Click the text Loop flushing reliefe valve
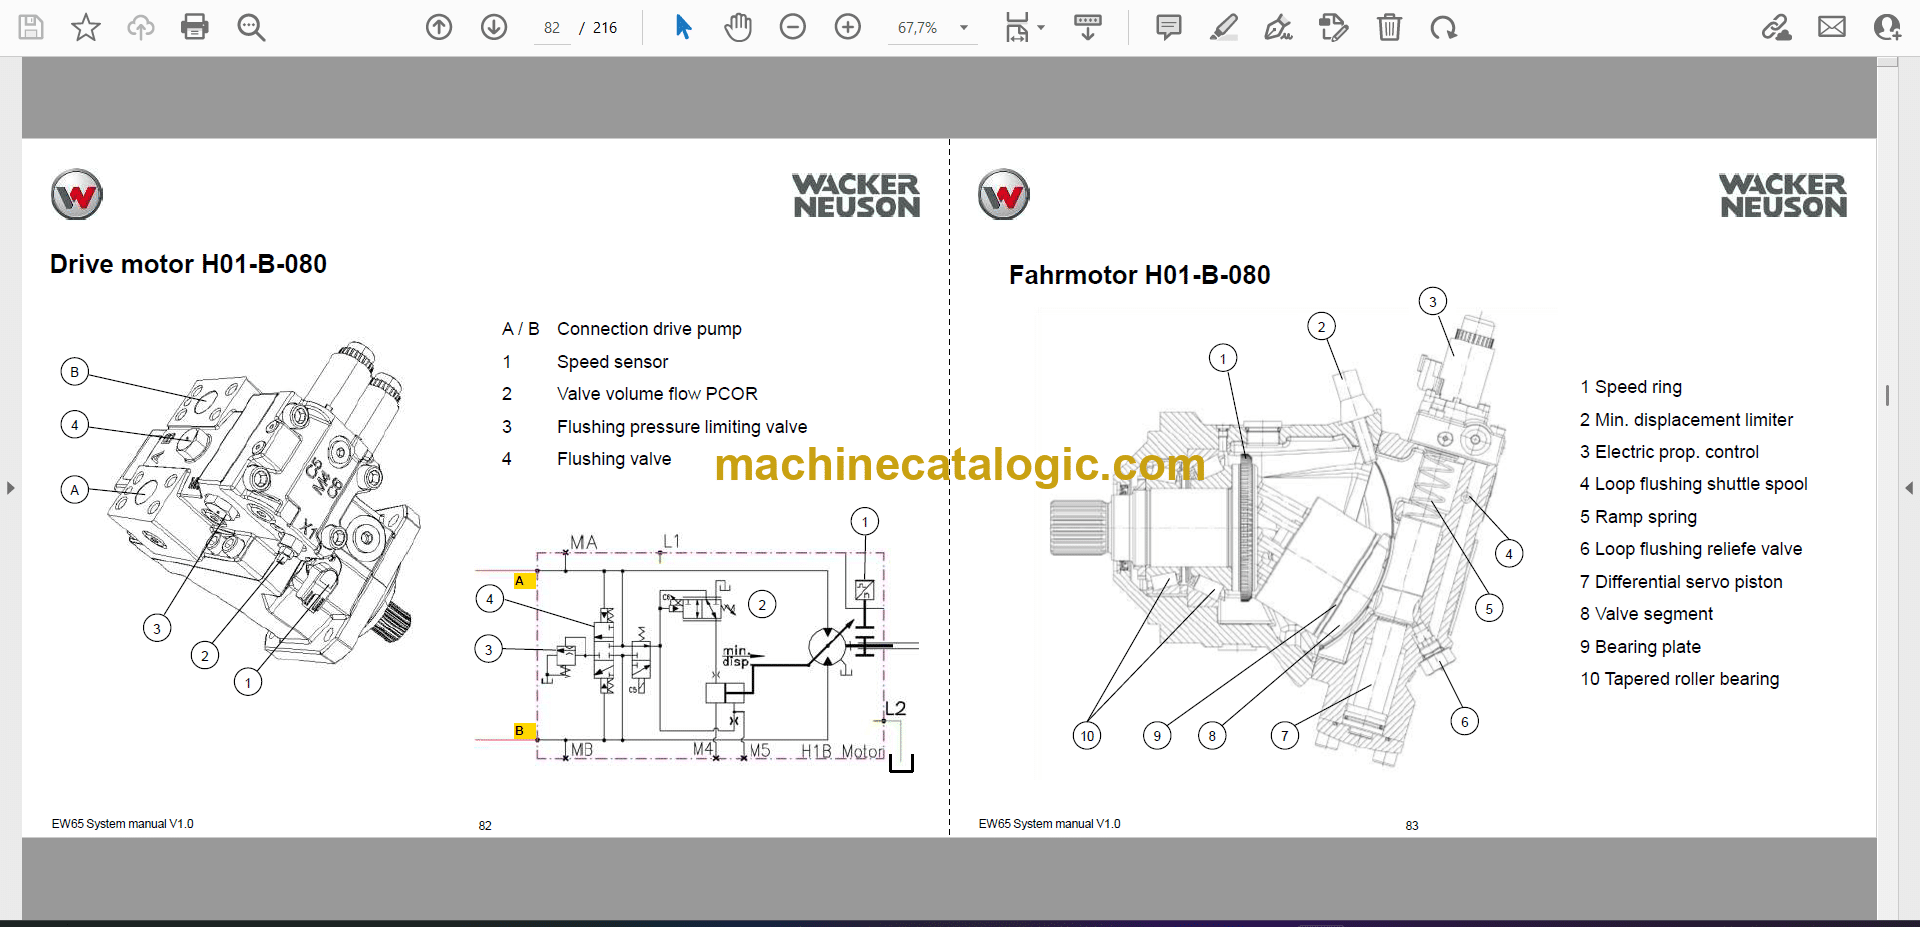 tap(1698, 549)
